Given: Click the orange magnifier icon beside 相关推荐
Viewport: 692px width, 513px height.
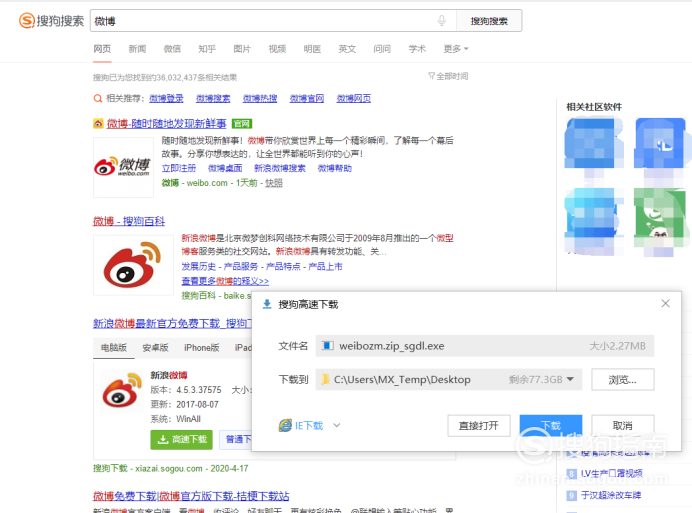Looking at the screenshot, I should click(x=98, y=98).
